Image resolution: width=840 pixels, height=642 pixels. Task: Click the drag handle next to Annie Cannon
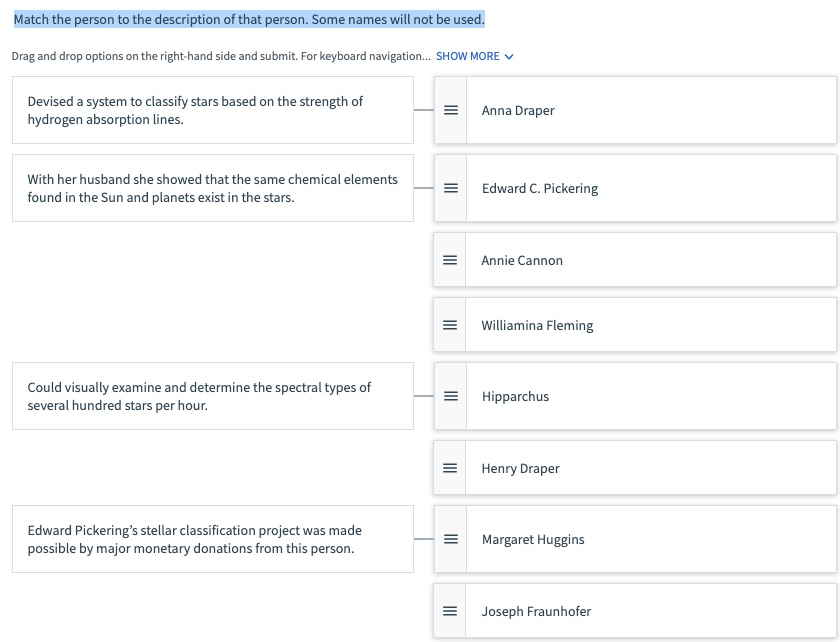tap(450, 260)
